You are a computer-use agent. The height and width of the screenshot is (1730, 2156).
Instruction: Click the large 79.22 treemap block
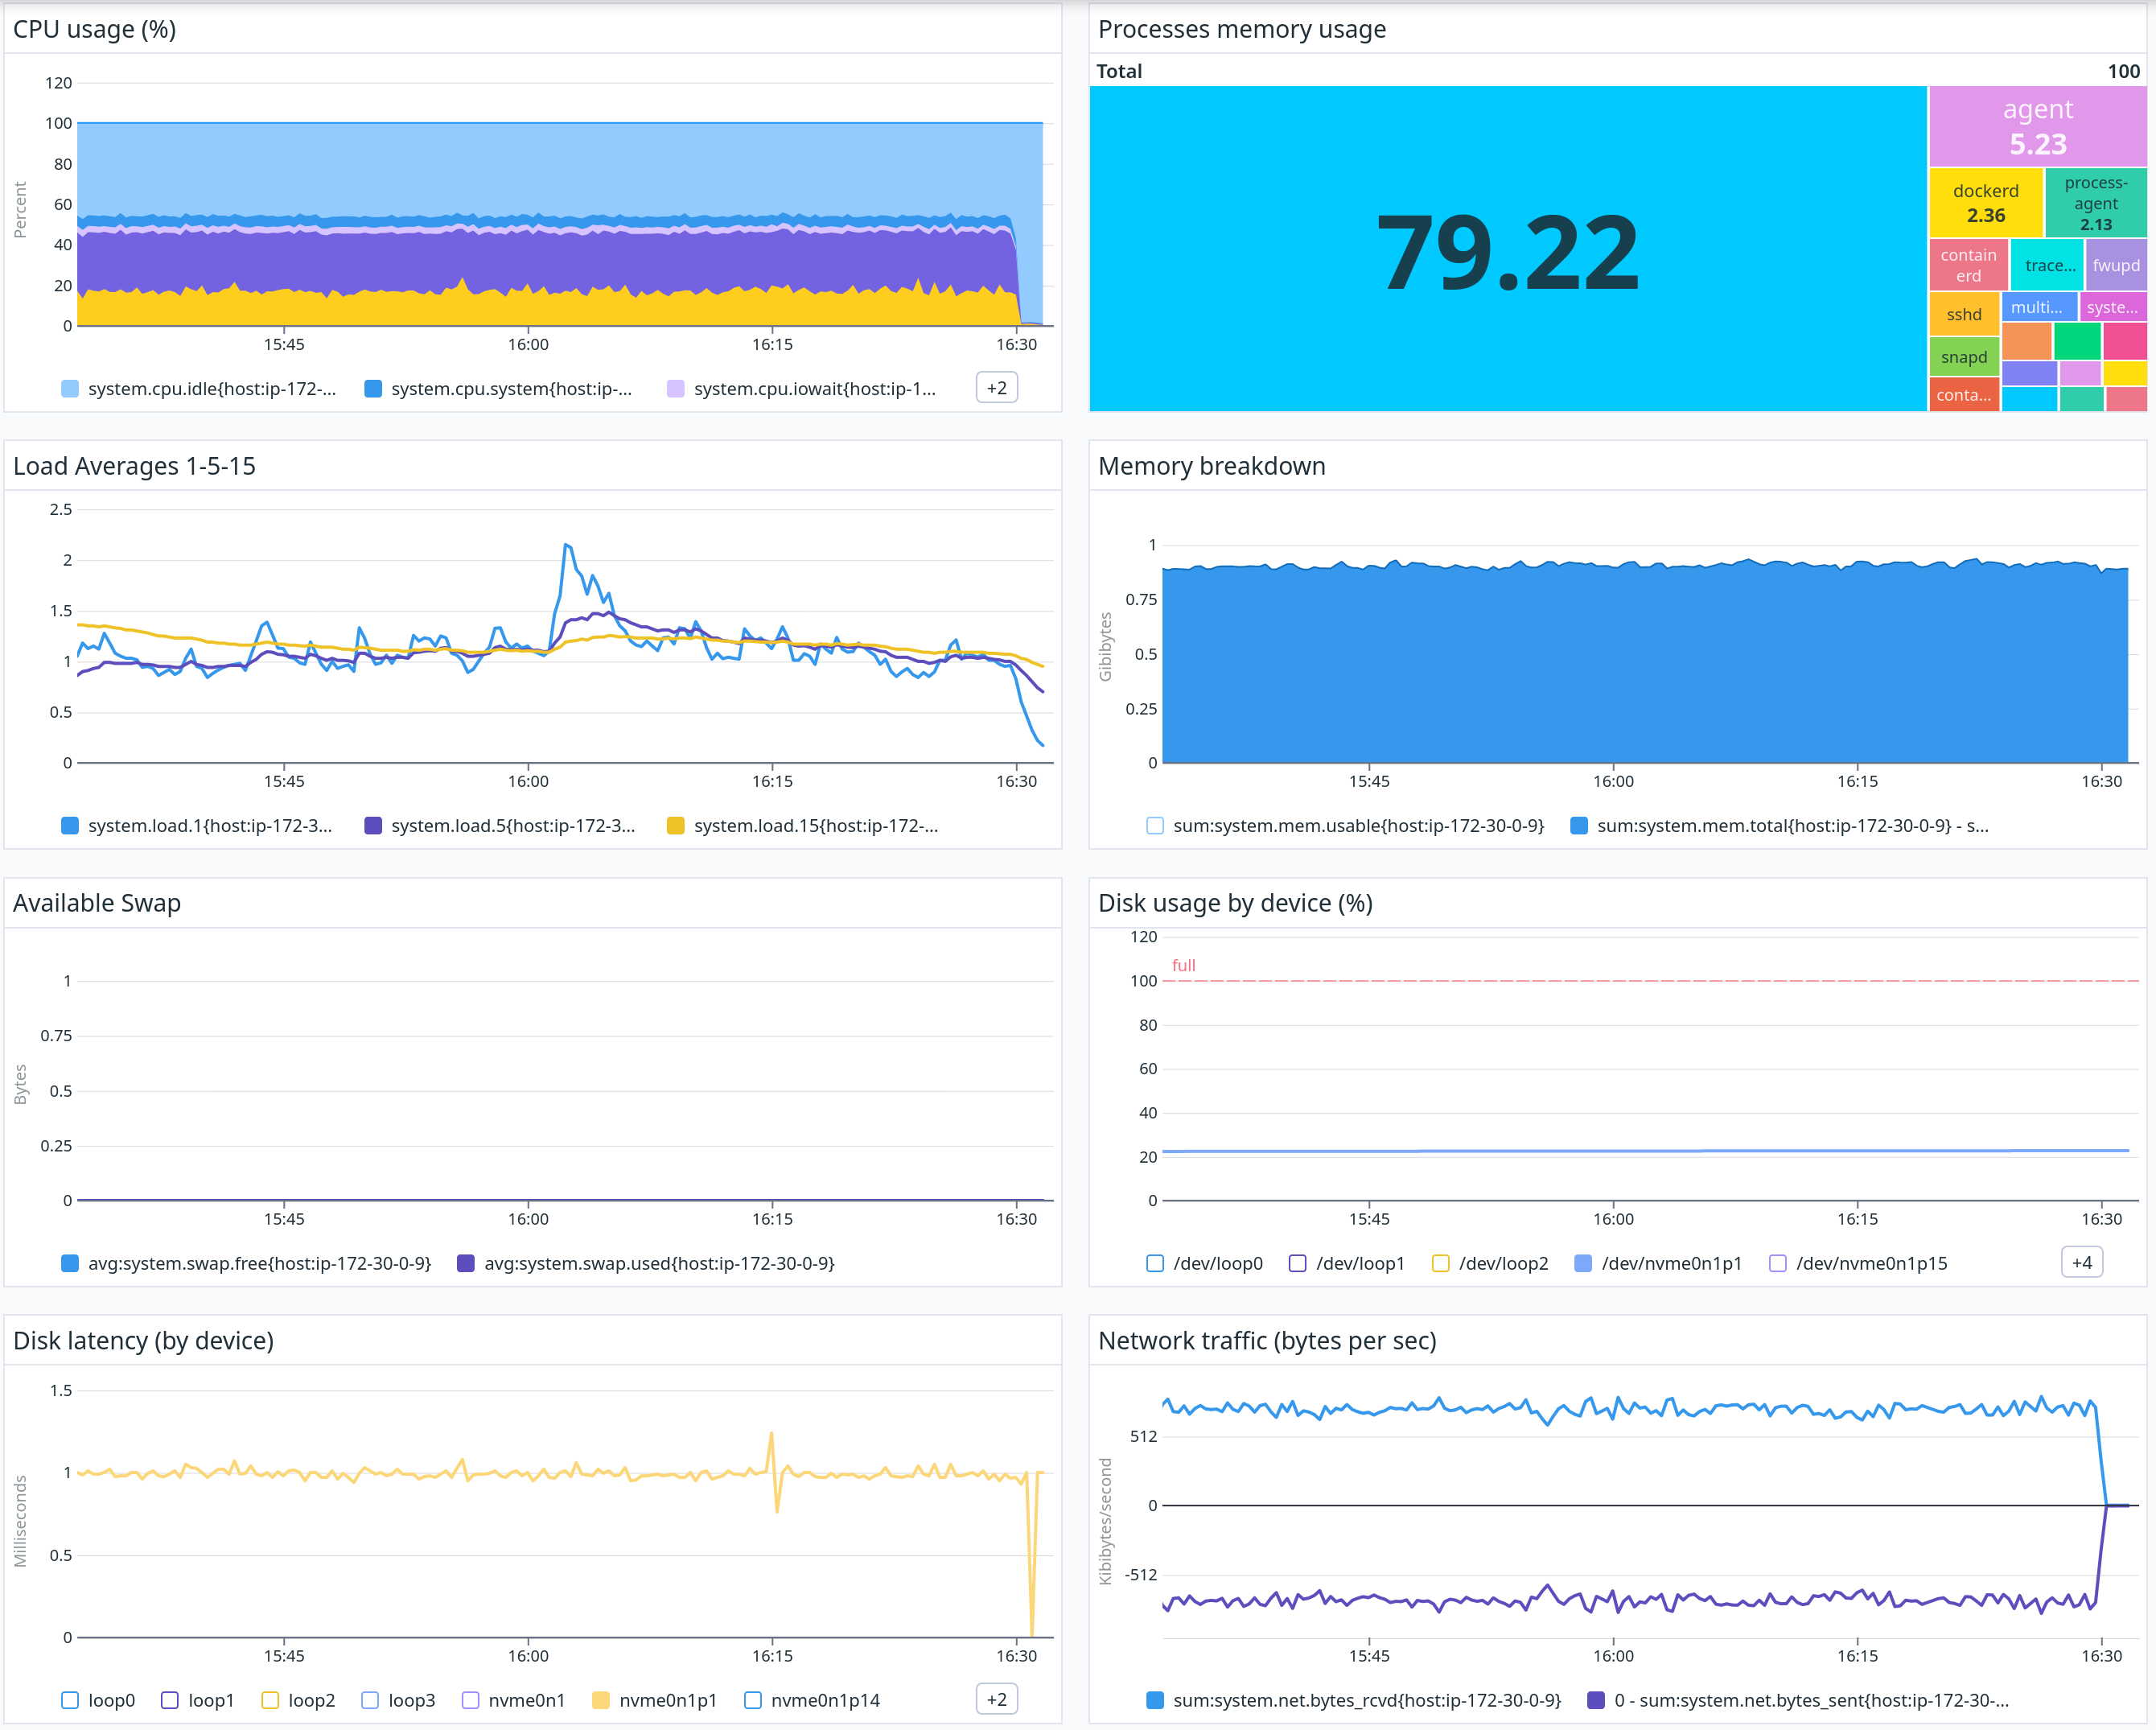click(x=1507, y=249)
